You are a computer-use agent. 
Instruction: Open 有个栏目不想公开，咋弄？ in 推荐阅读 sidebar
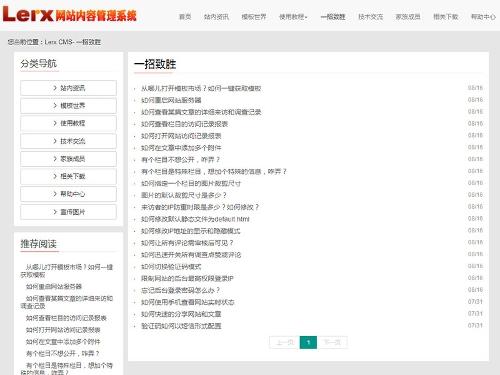coord(62,354)
